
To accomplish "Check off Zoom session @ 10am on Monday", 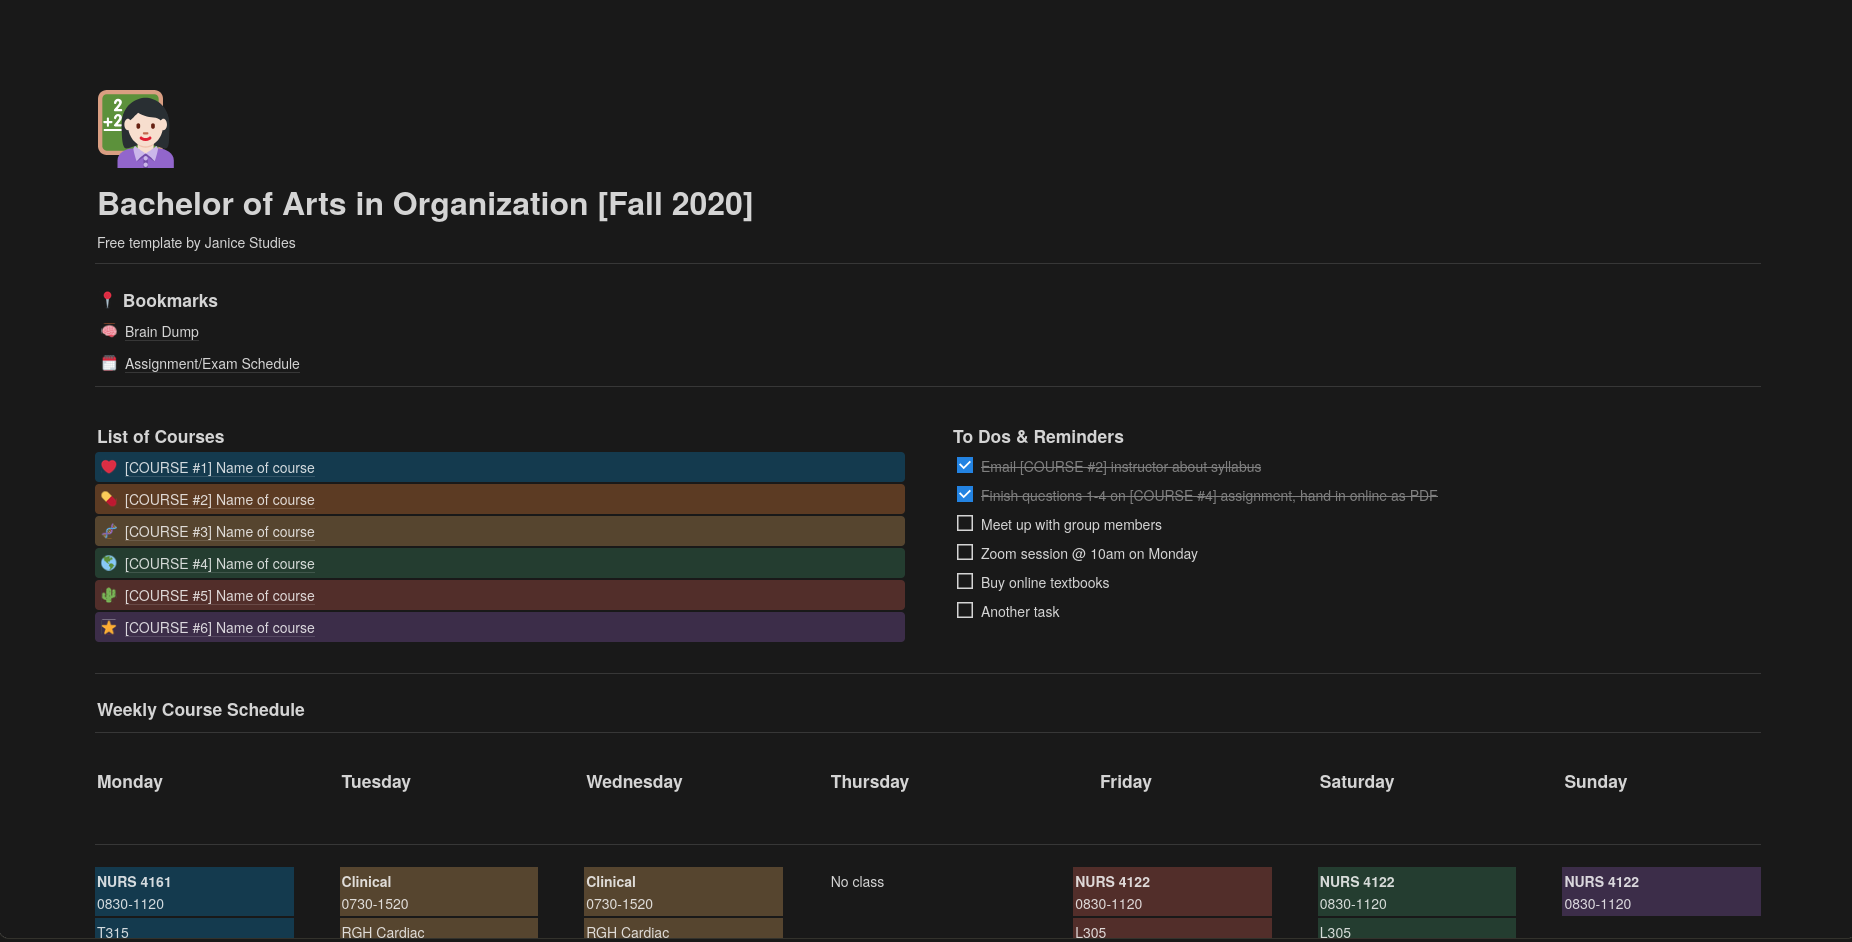I will 965,552.
